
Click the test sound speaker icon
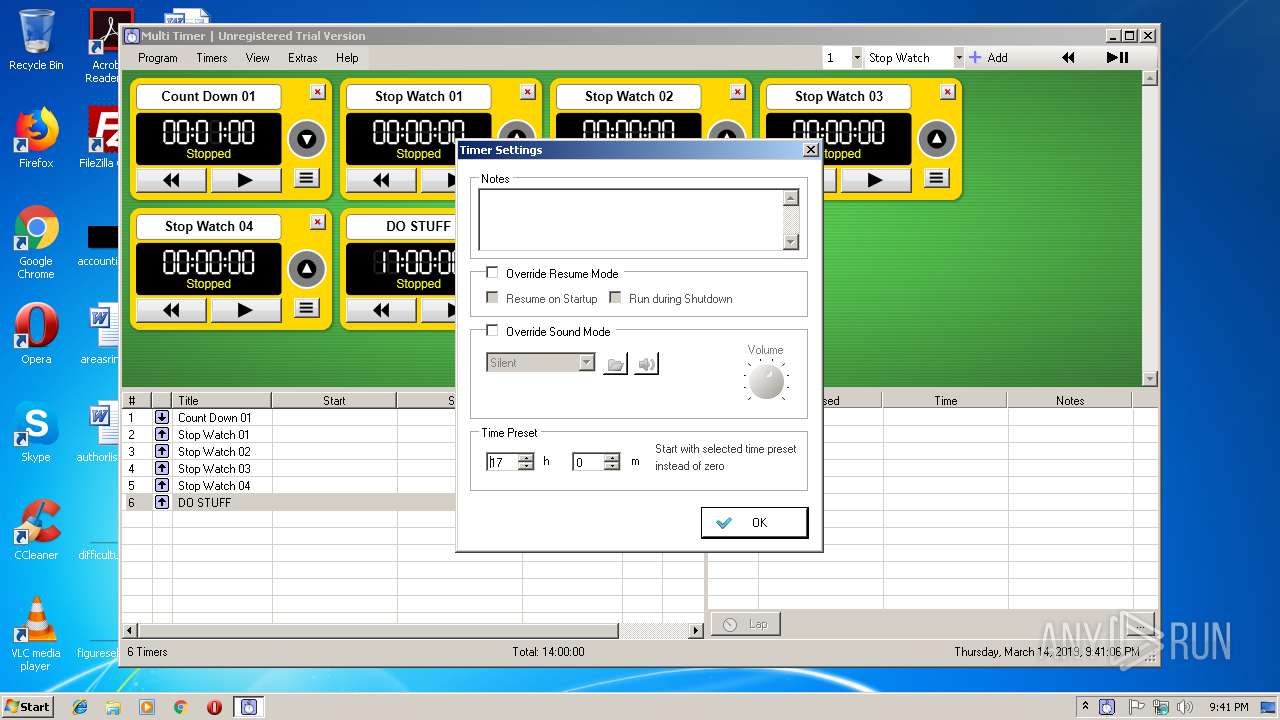(x=647, y=364)
